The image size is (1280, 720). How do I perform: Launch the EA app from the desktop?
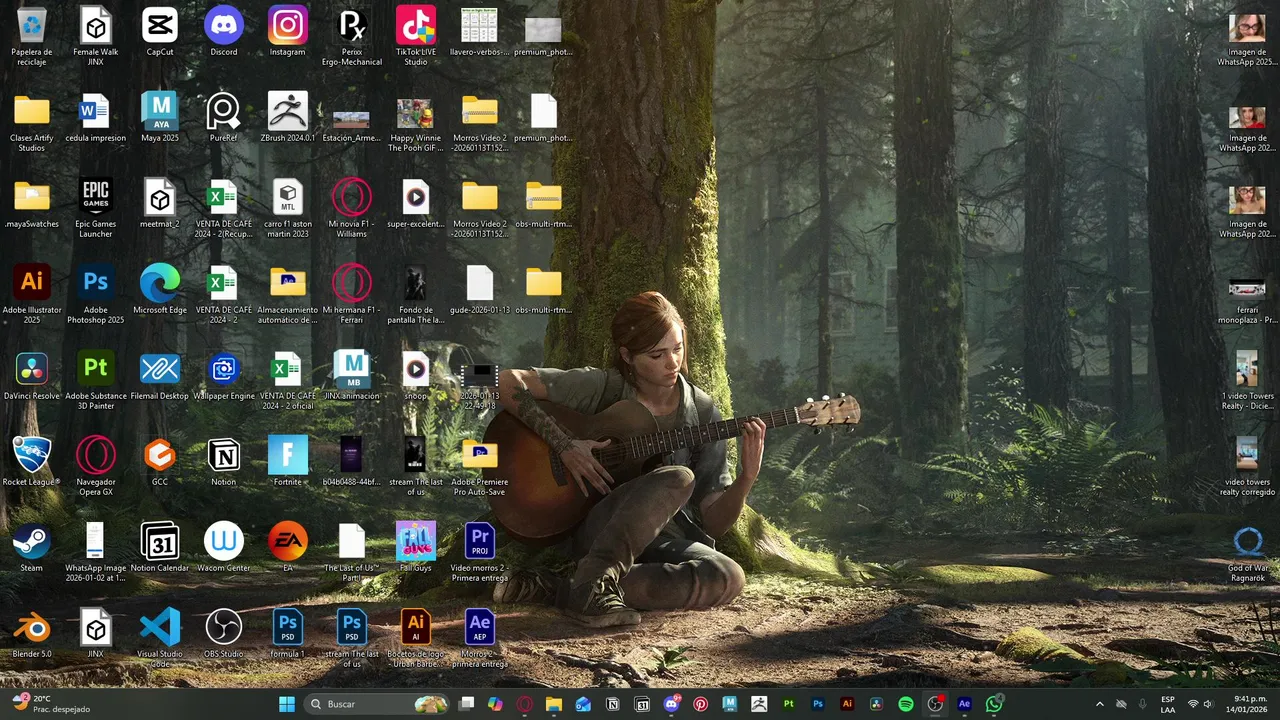point(288,548)
